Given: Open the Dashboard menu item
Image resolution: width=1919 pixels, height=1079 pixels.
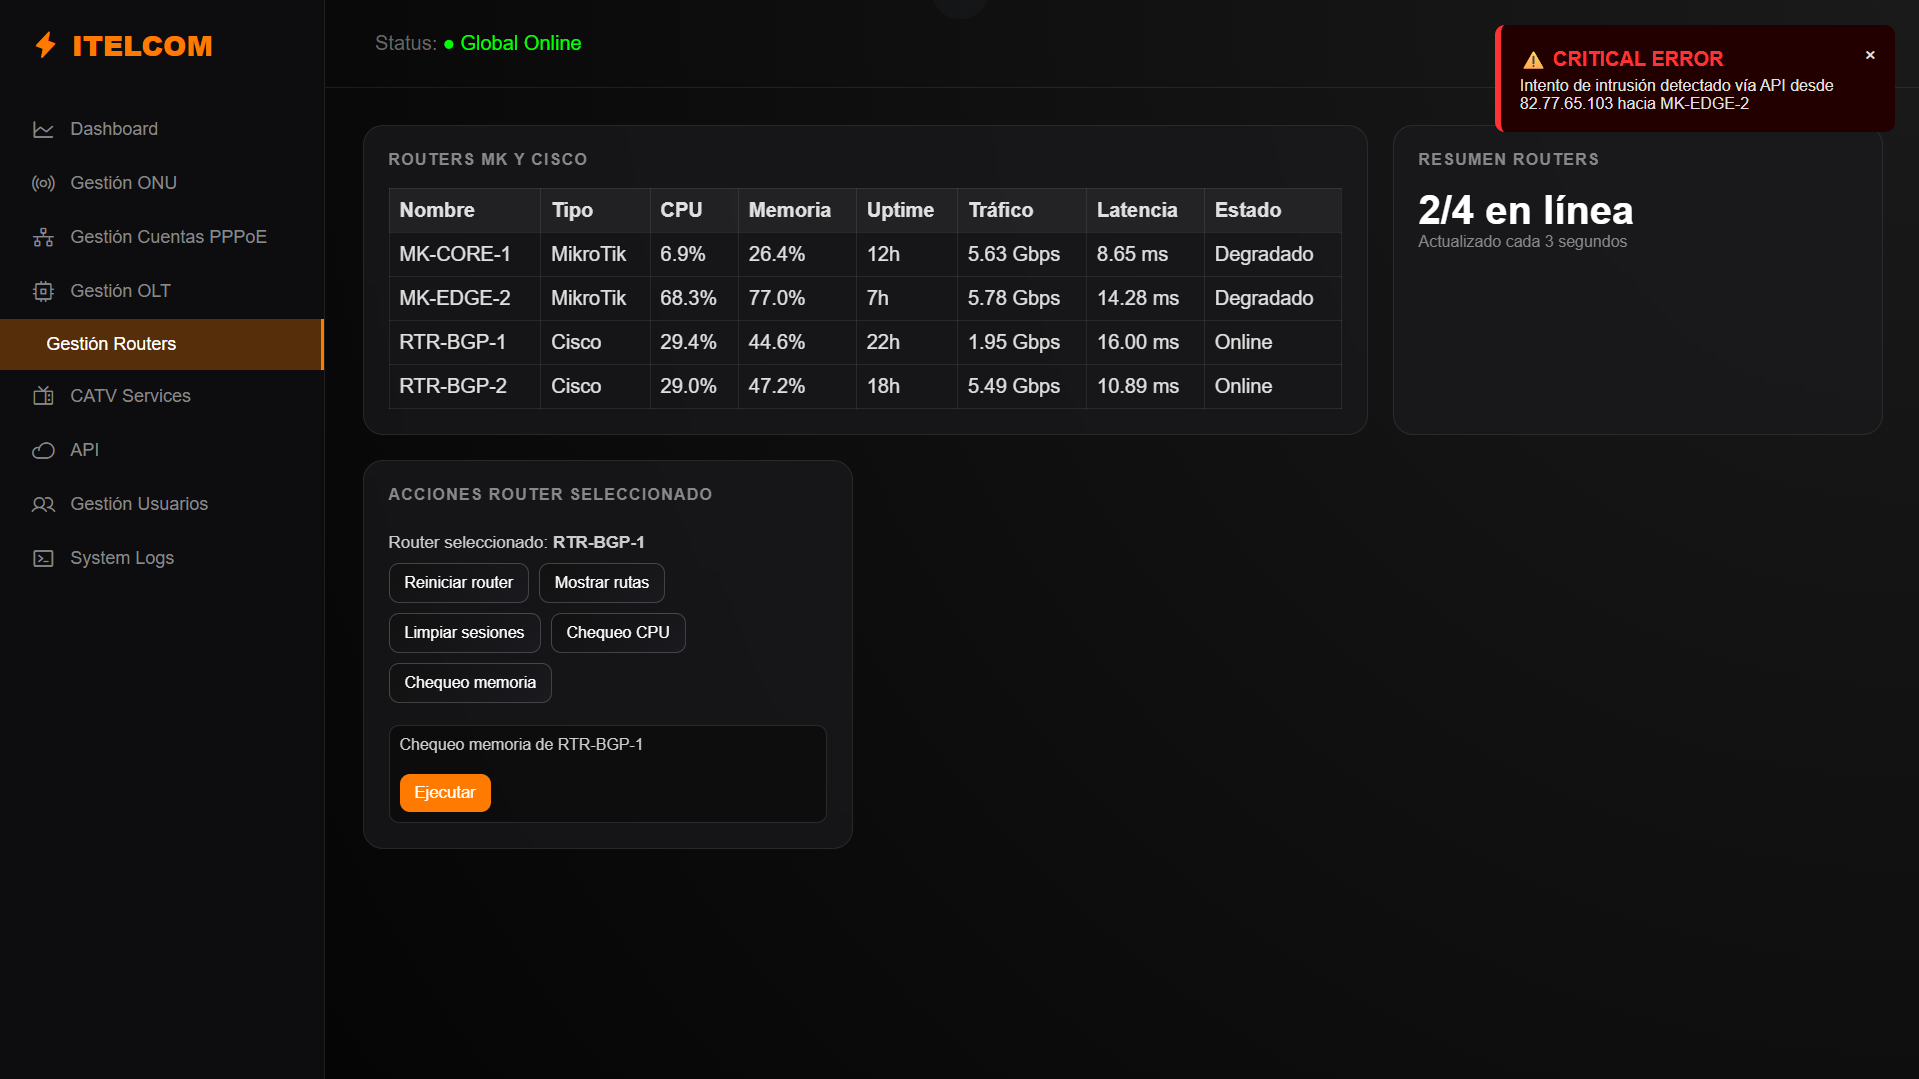Looking at the screenshot, I should [162, 129].
